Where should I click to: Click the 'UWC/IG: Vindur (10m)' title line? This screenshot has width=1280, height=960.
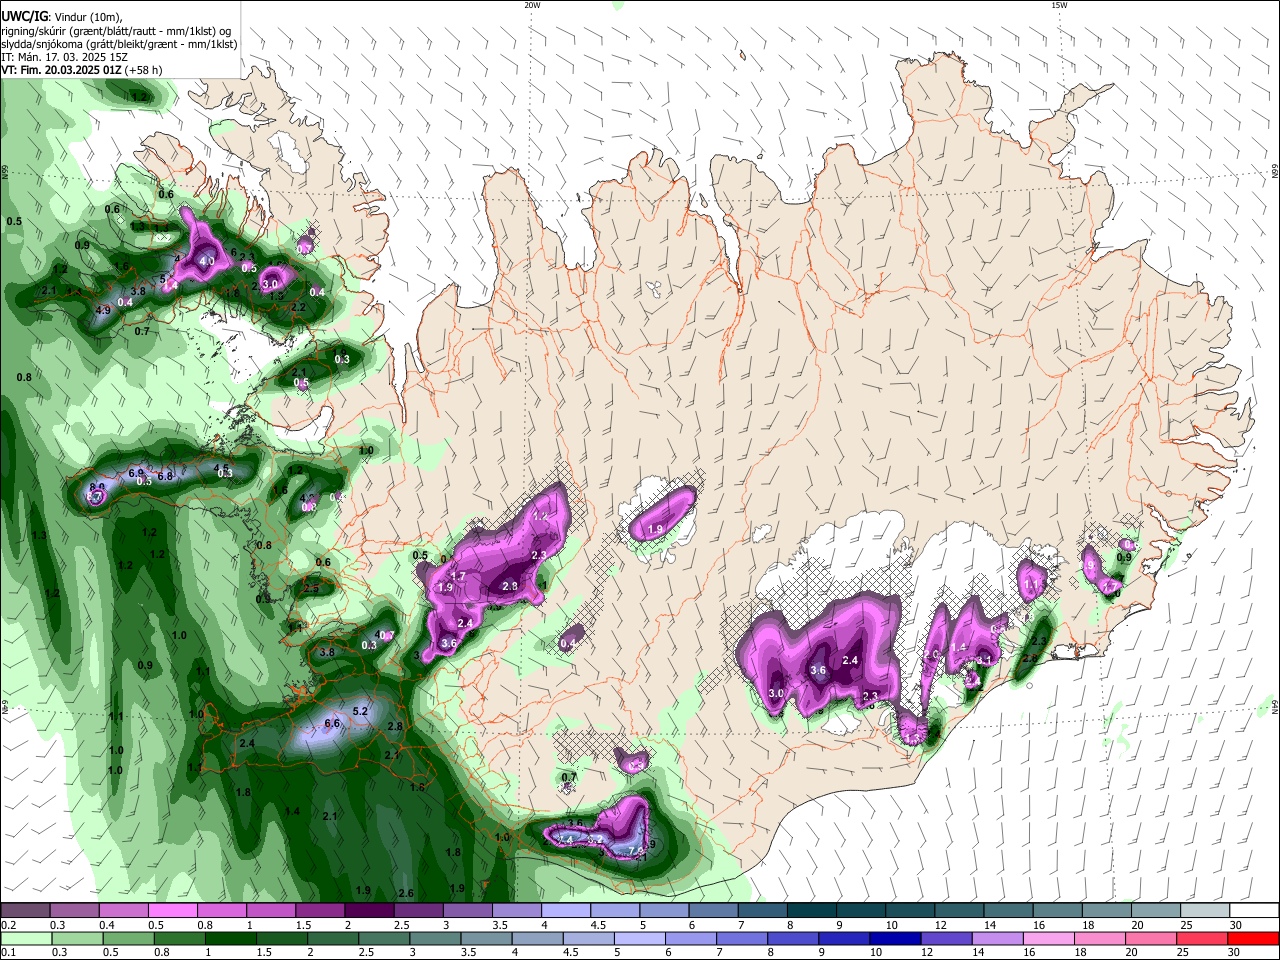coord(61,17)
